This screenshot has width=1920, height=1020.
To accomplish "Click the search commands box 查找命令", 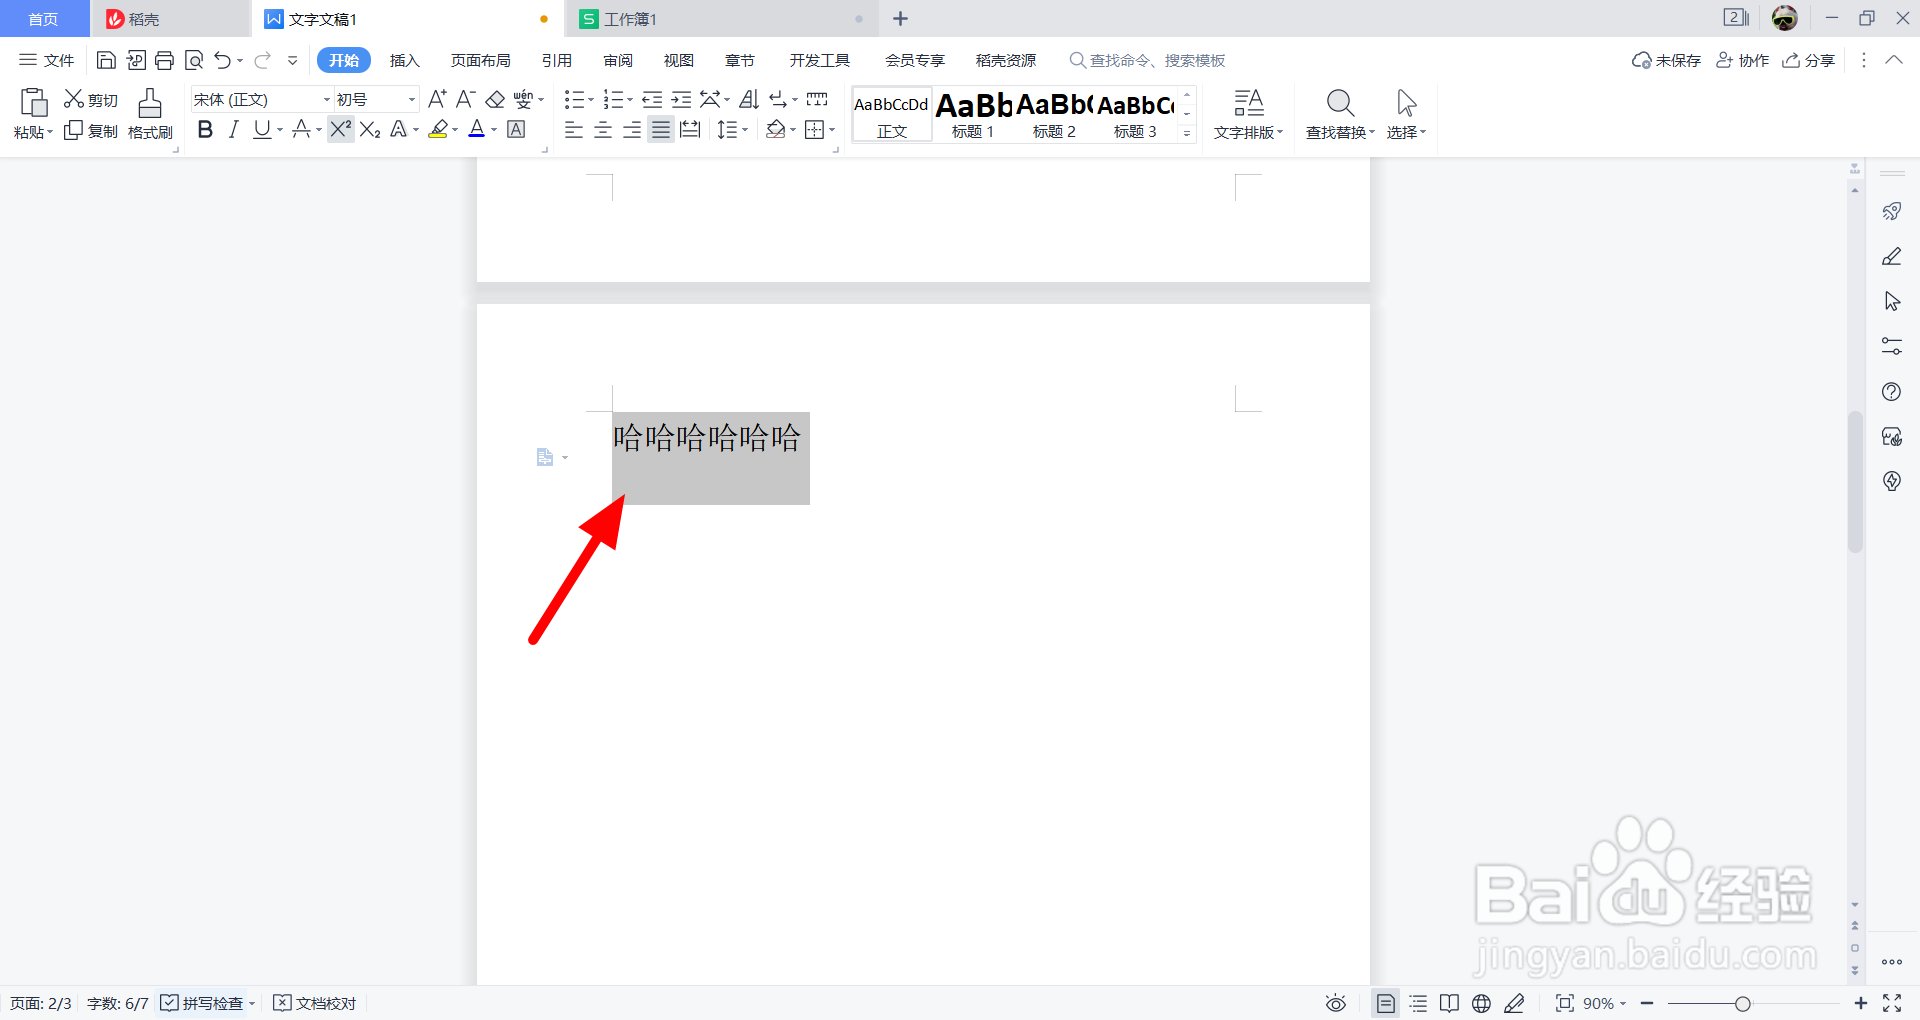I will [1148, 61].
